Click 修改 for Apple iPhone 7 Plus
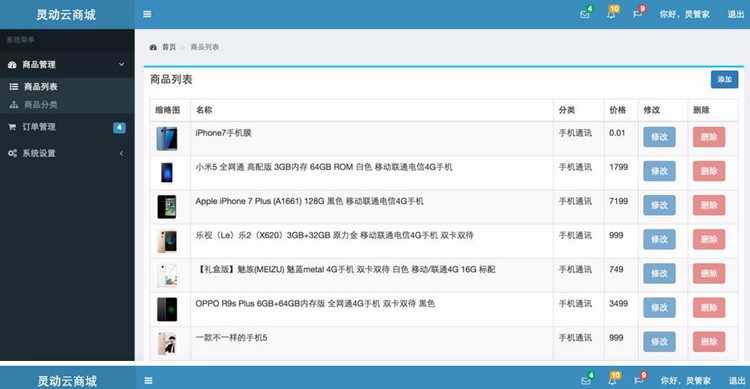 tap(659, 205)
